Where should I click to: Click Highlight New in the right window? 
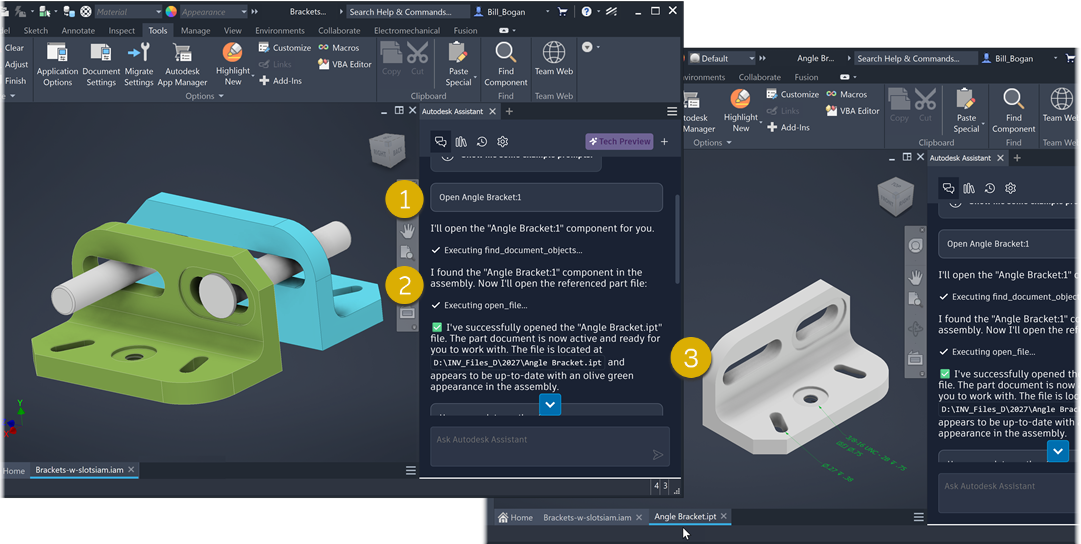741,110
